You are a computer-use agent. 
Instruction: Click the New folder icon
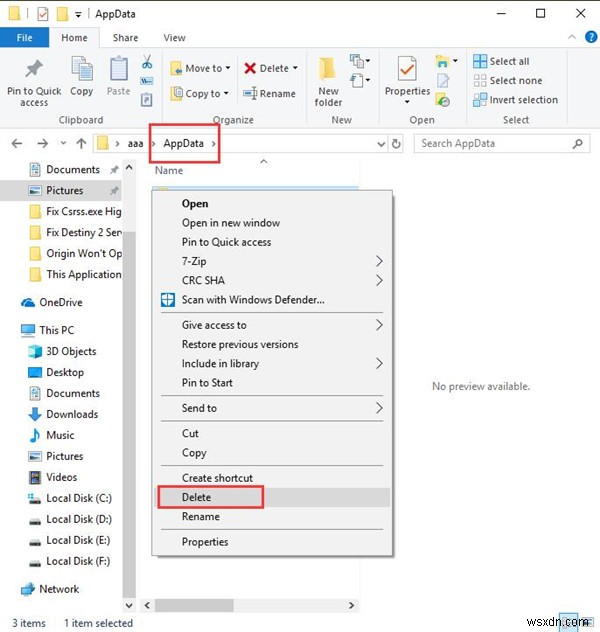[327, 69]
